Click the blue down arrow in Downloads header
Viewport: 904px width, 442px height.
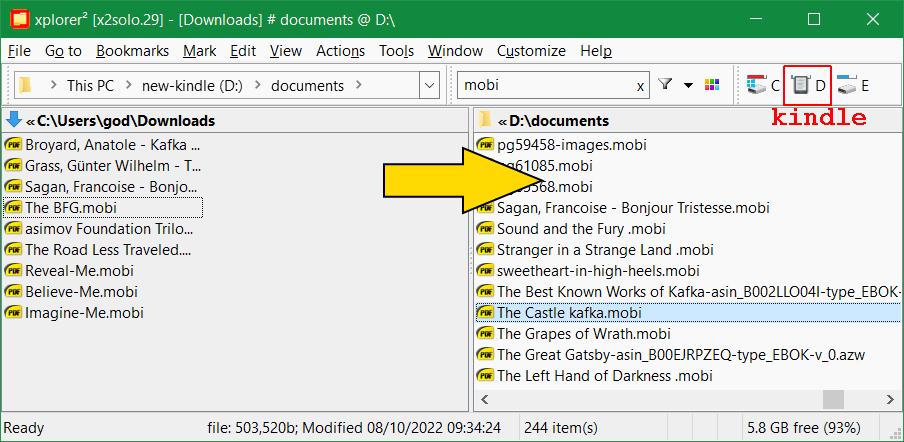(x=14, y=120)
